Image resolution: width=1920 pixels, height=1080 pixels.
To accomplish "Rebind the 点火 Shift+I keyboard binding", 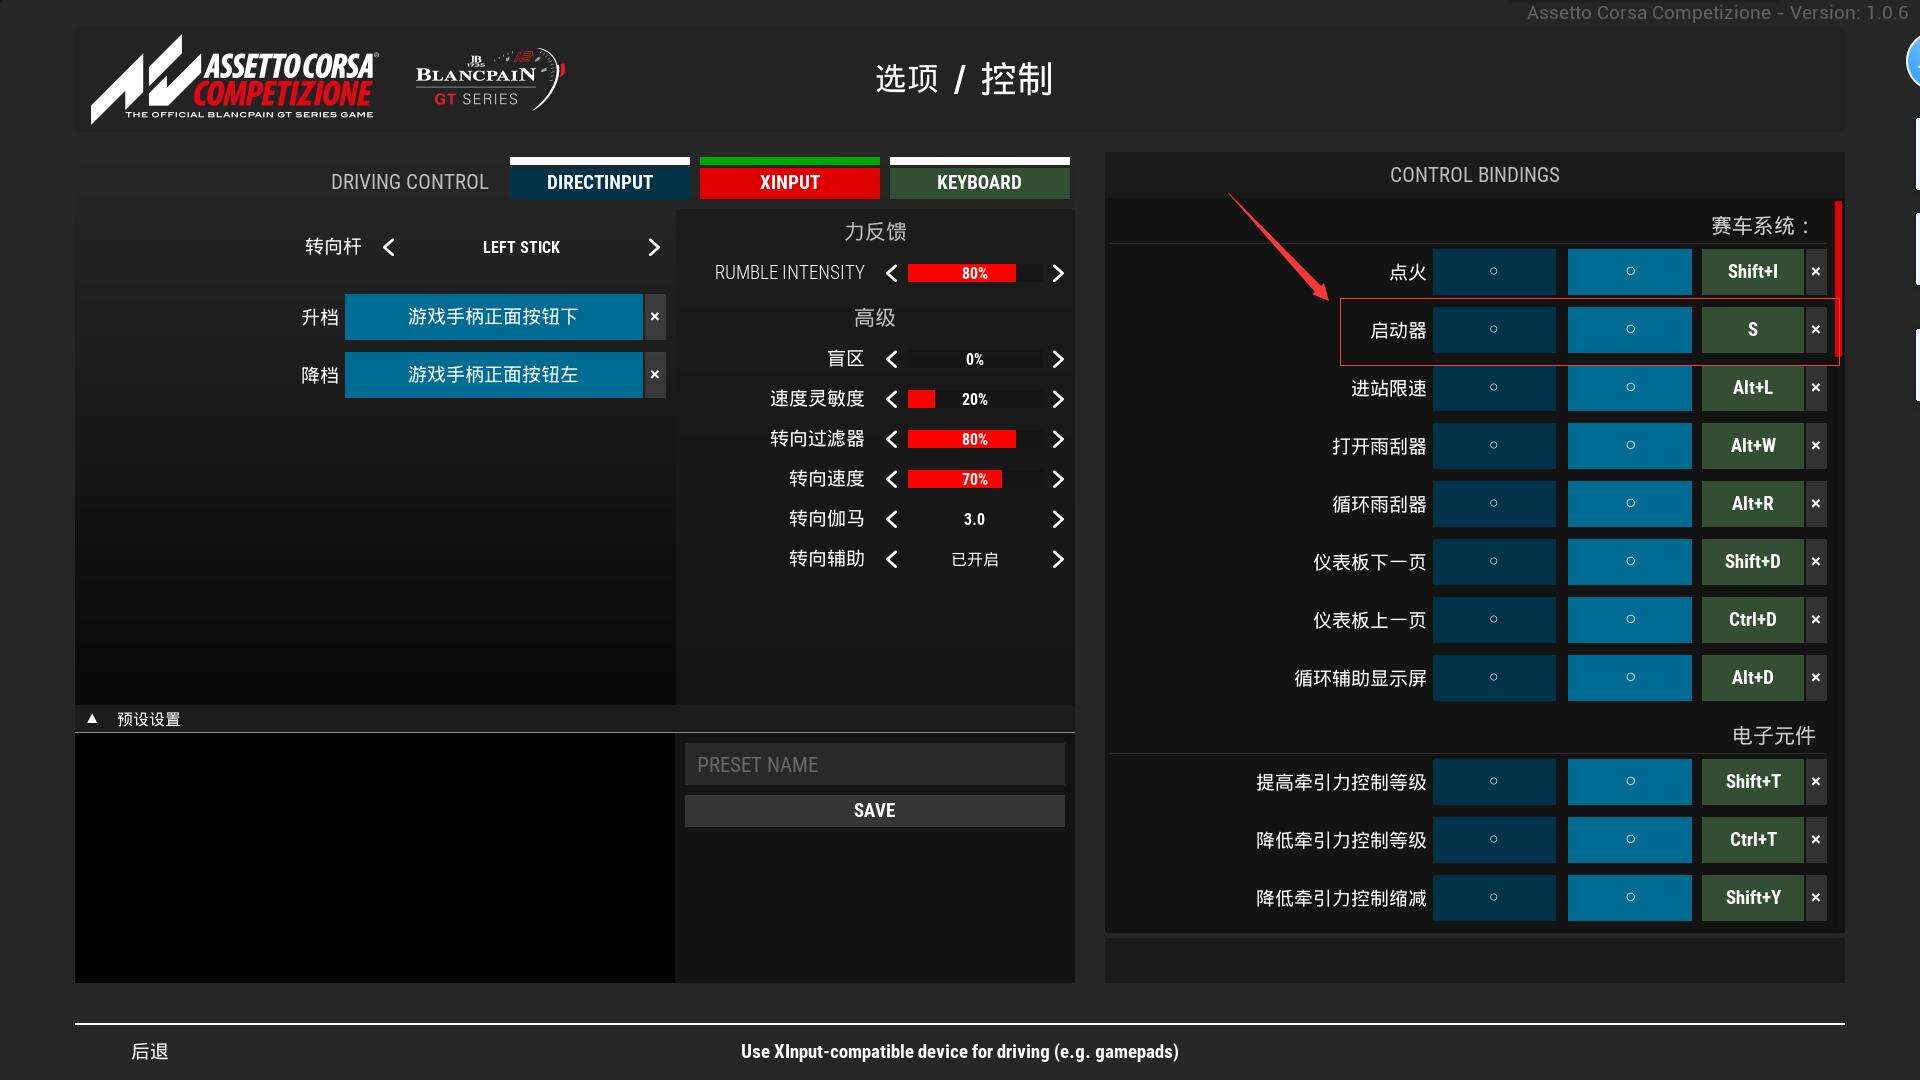I will click(x=1753, y=272).
